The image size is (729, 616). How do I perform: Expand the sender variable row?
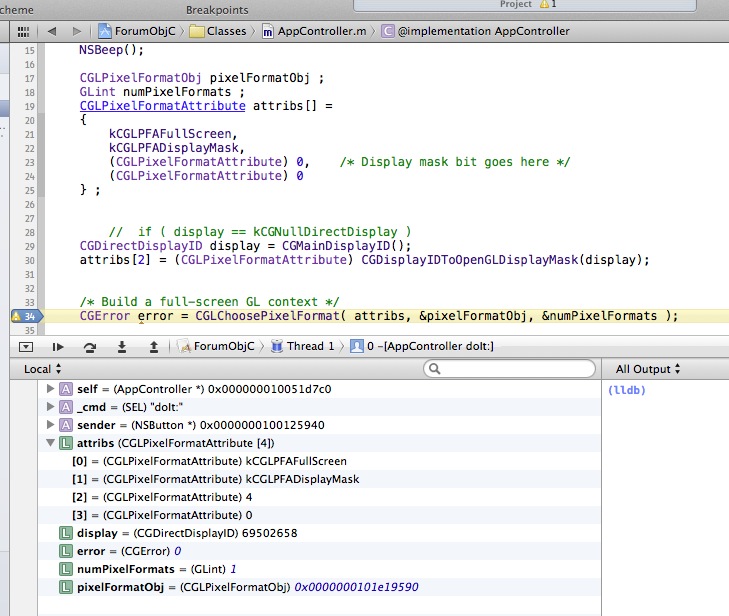pyautogui.click(x=51, y=424)
